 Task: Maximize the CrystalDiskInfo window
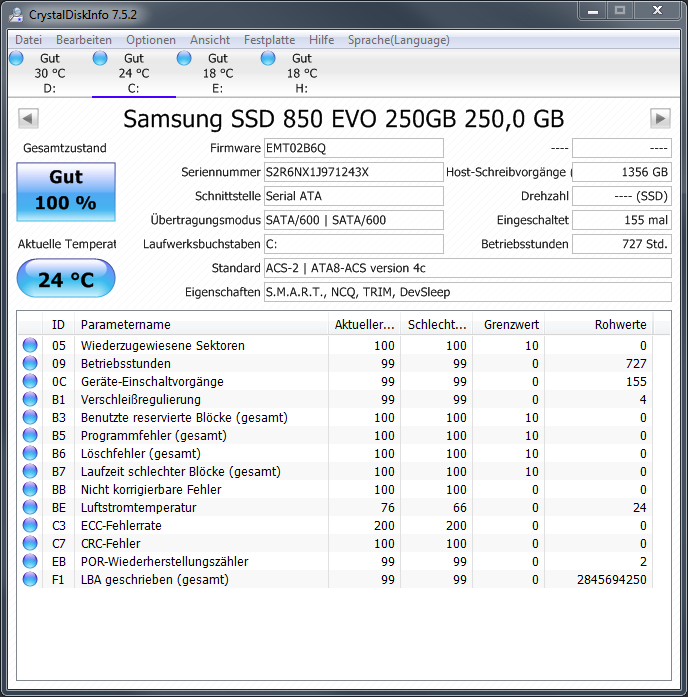pos(620,10)
